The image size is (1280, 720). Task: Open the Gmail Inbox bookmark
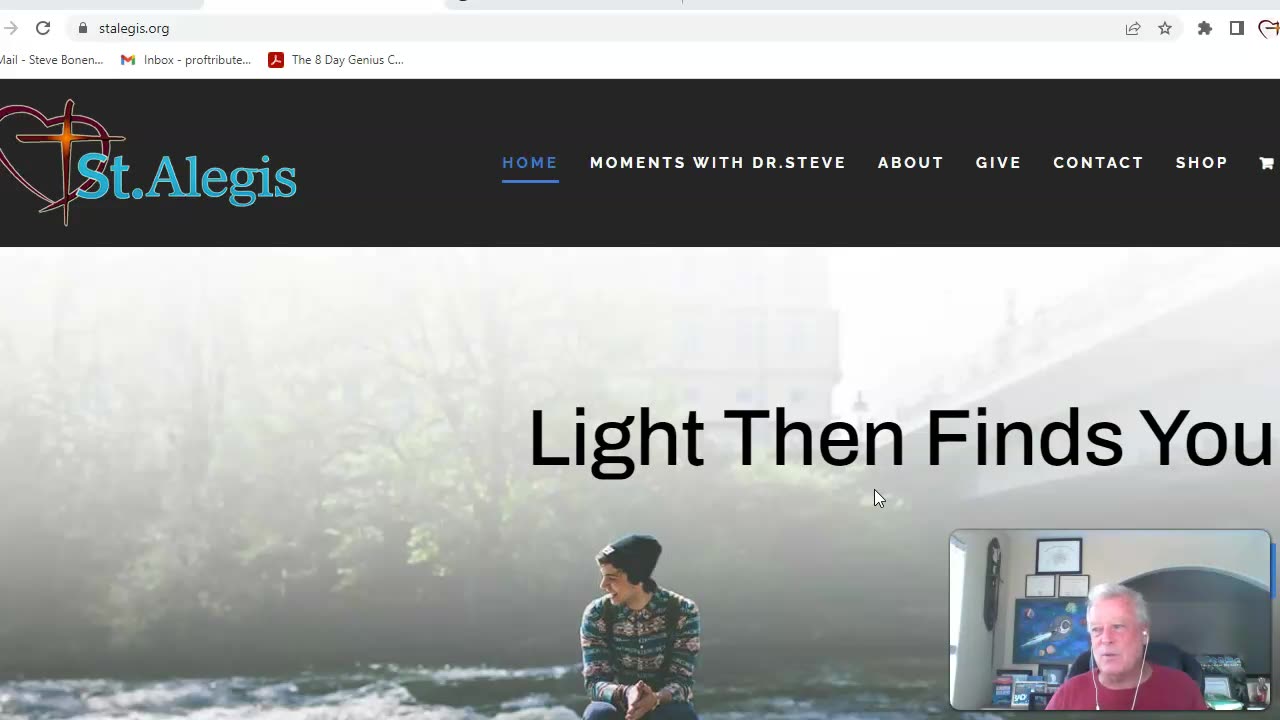(186, 60)
